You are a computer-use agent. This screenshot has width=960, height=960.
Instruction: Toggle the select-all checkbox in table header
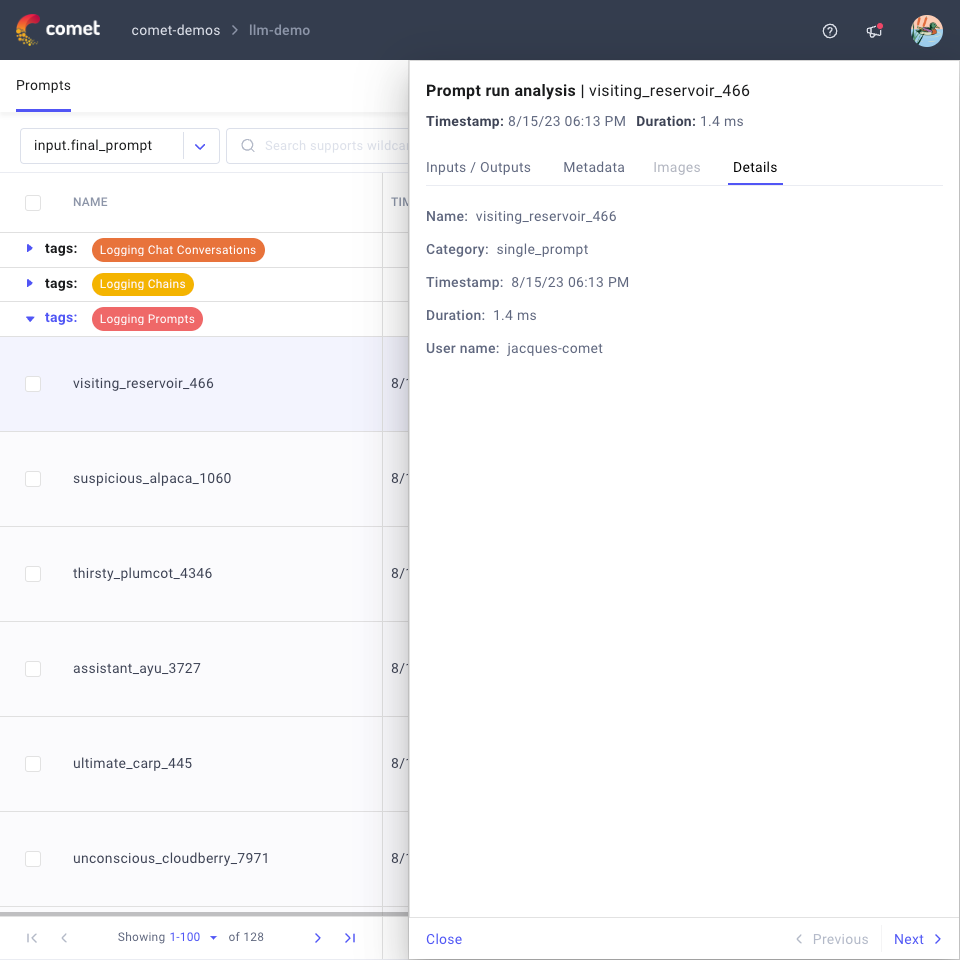[33, 203]
